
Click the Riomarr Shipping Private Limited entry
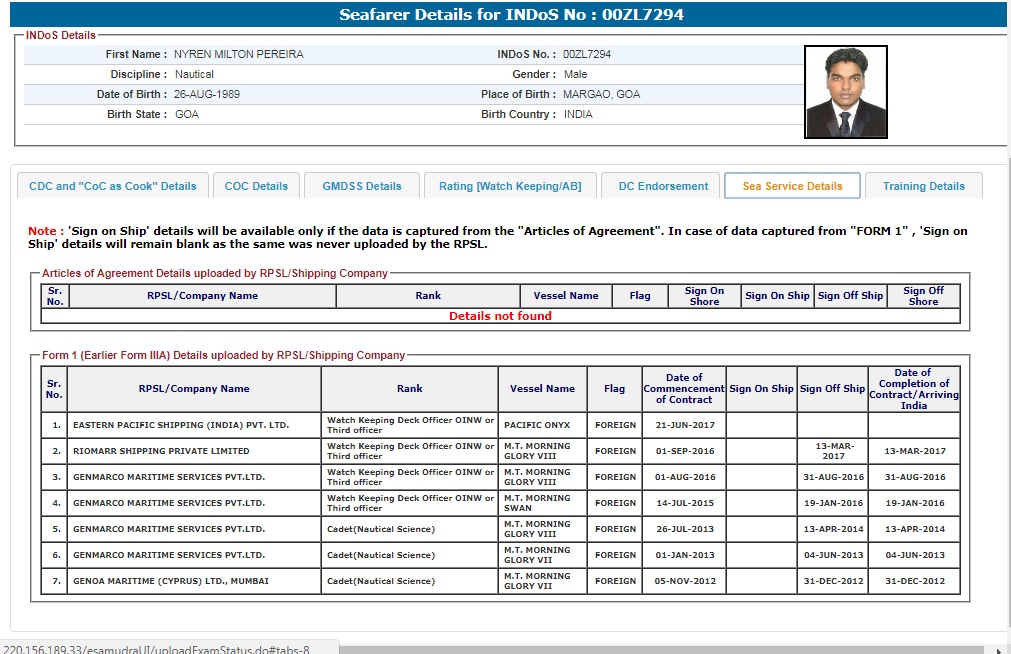point(161,451)
